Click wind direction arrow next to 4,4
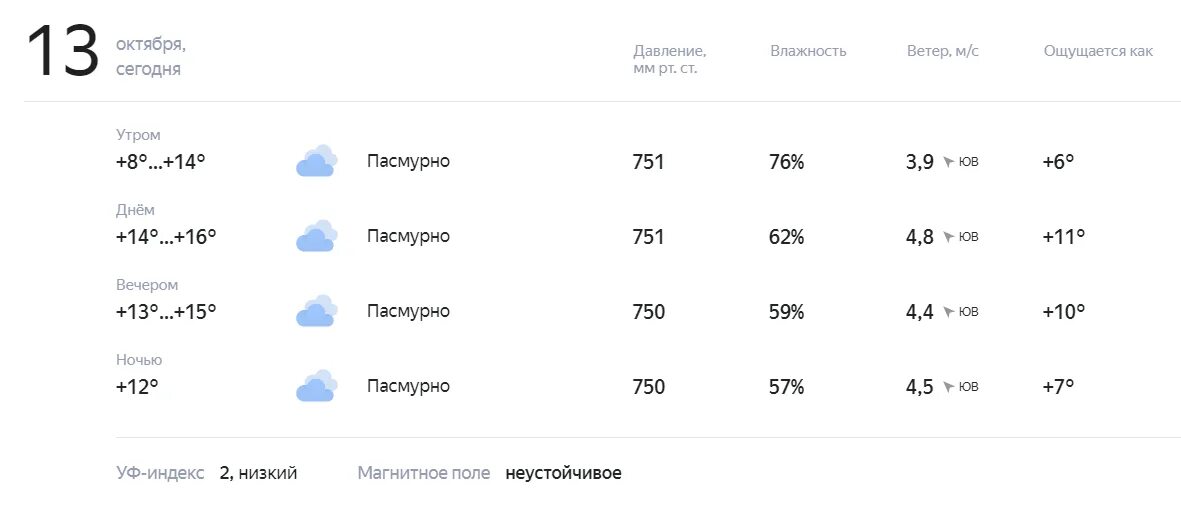This screenshot has height=505, width=1181. point(948,311)
